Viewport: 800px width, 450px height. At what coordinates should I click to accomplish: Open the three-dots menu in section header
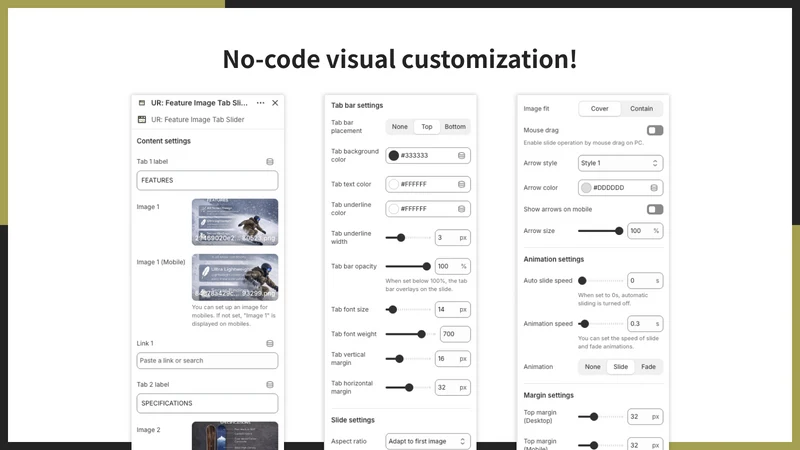coord(260,103)
